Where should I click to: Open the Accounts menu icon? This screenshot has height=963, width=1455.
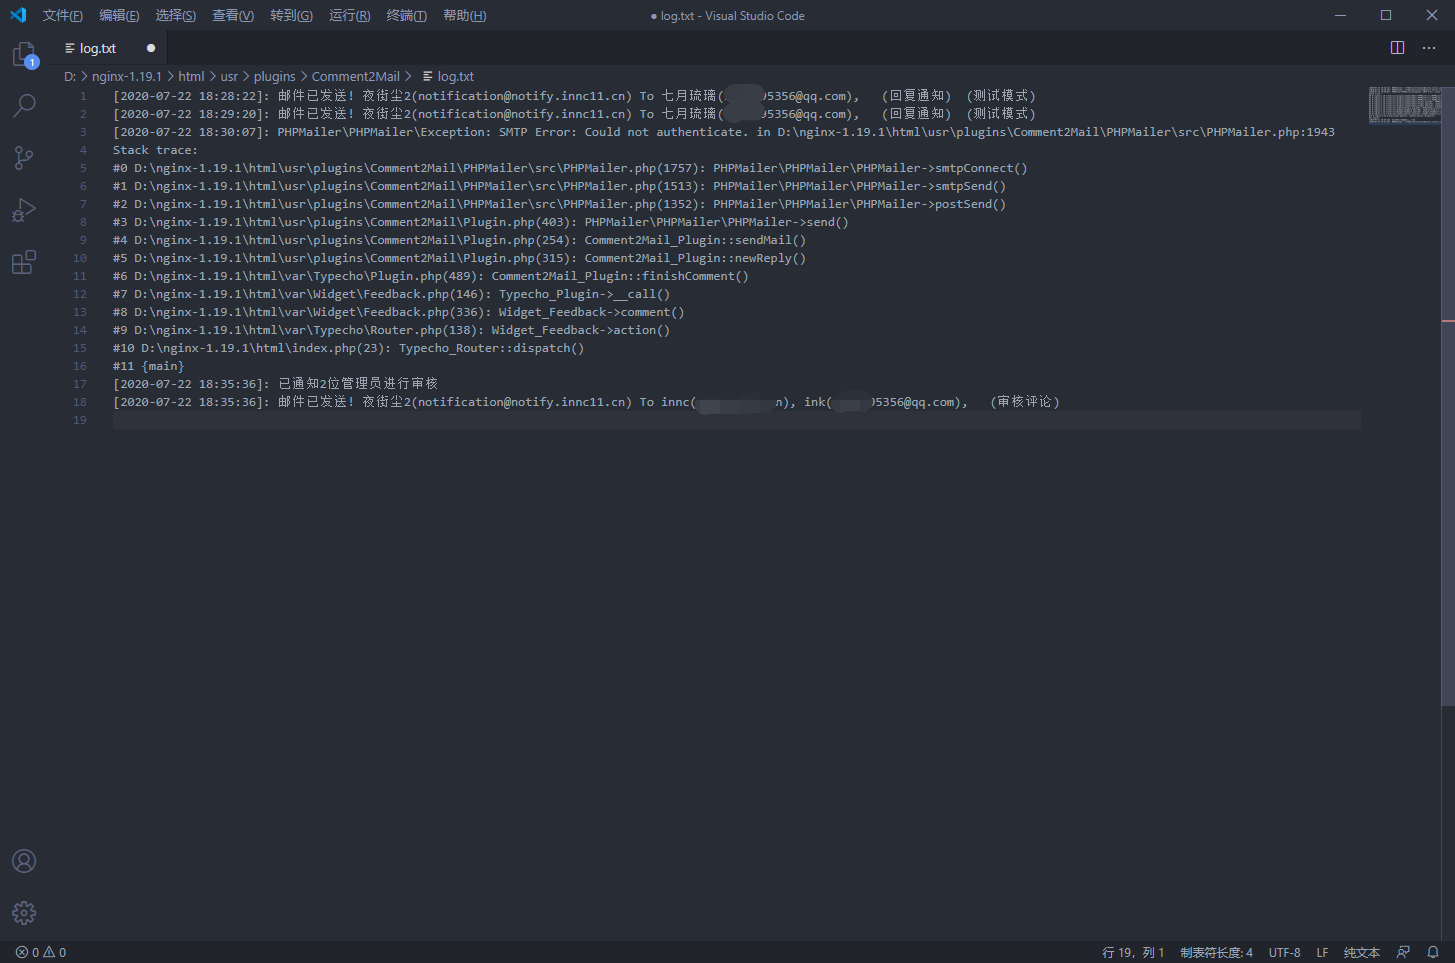pyautogui.click(x=24, y=861)
